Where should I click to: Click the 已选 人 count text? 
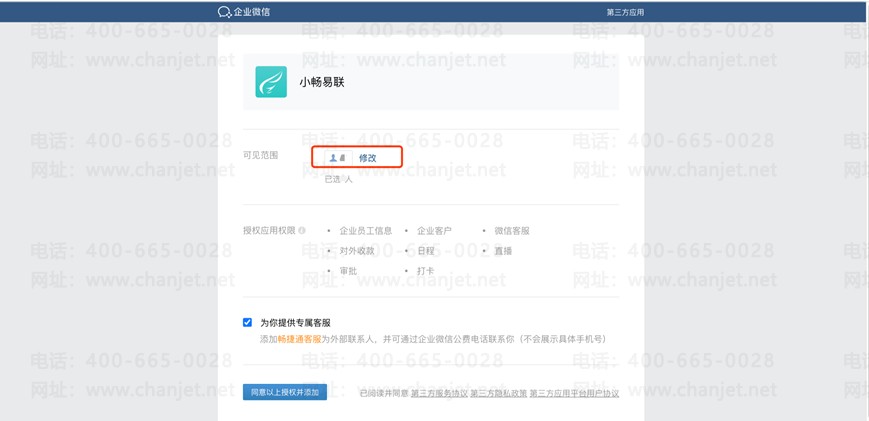339,179
